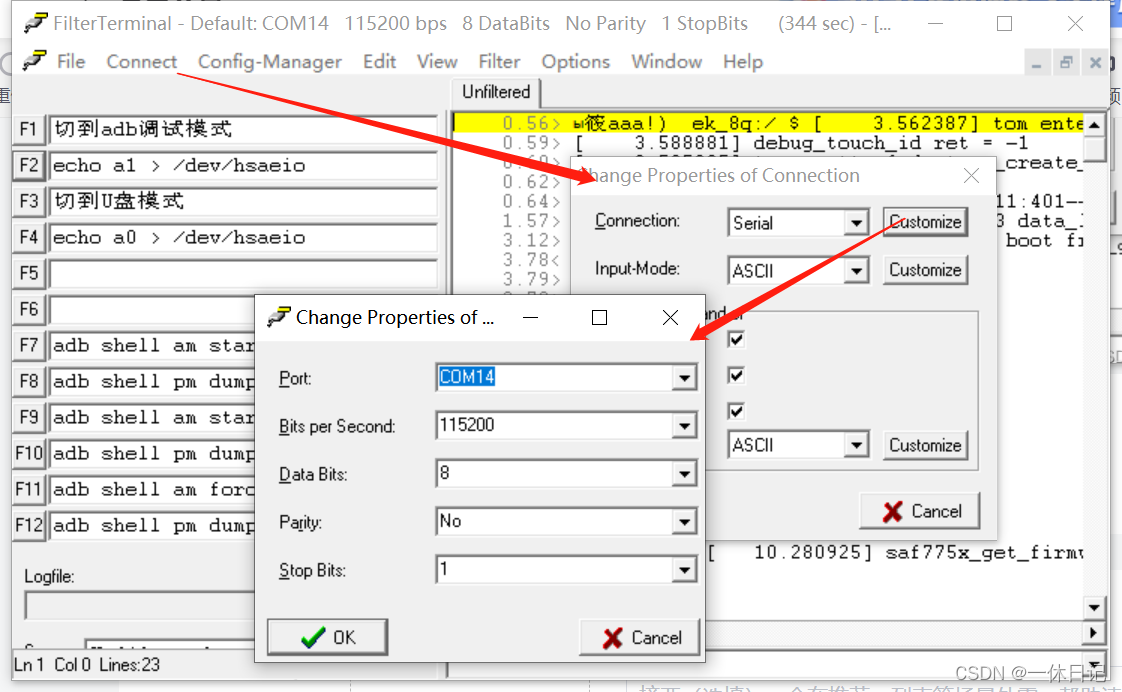Expand the Port COM14 dropdown
Screen dimensions: 1122x692
(685, 378)
